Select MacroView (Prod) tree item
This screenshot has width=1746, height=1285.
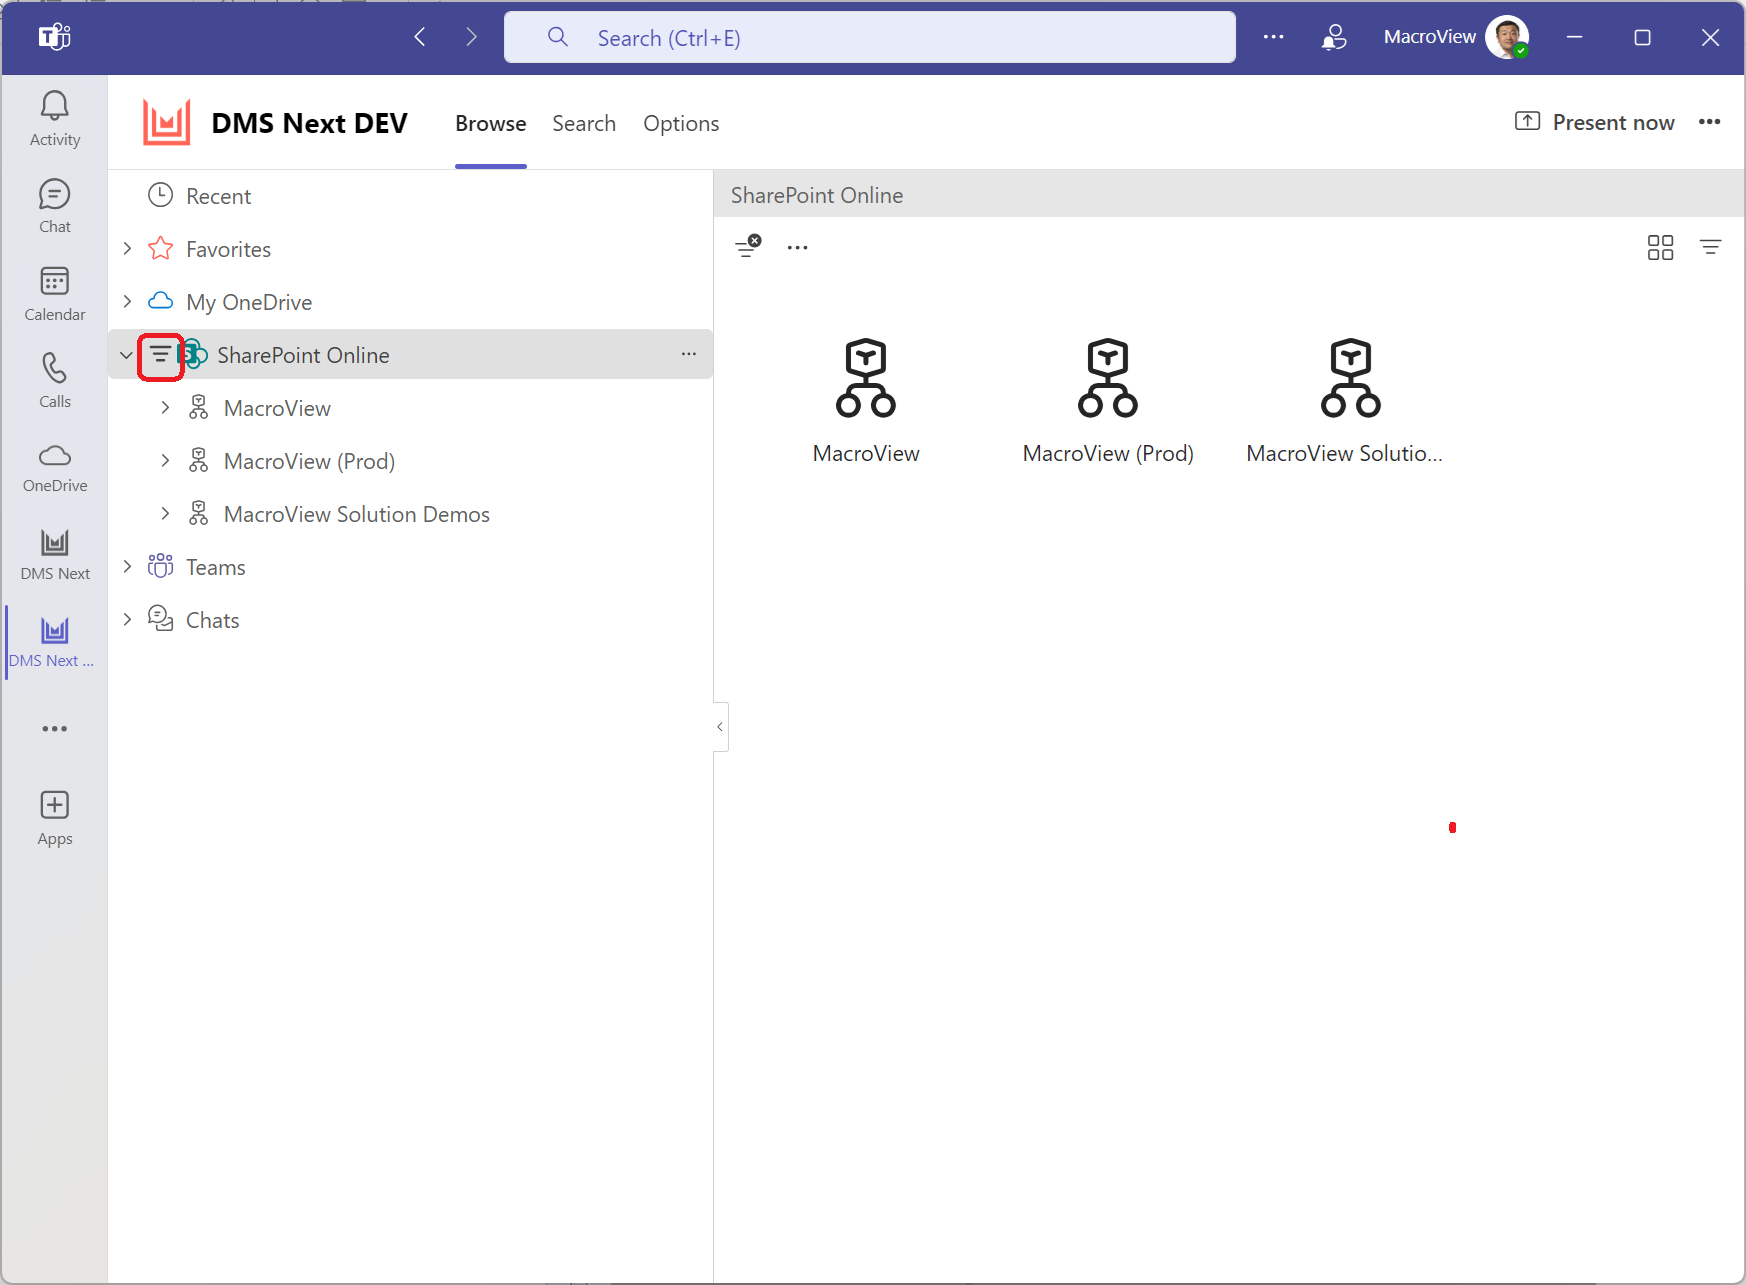pyautogui.click(x=309, y=461)
